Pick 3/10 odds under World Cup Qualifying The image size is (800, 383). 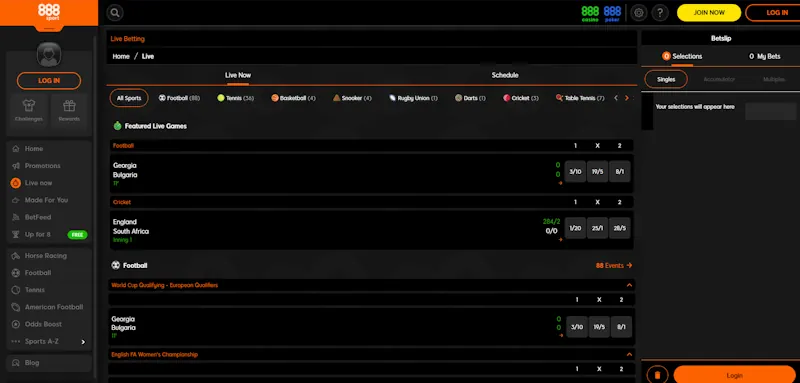577,327
